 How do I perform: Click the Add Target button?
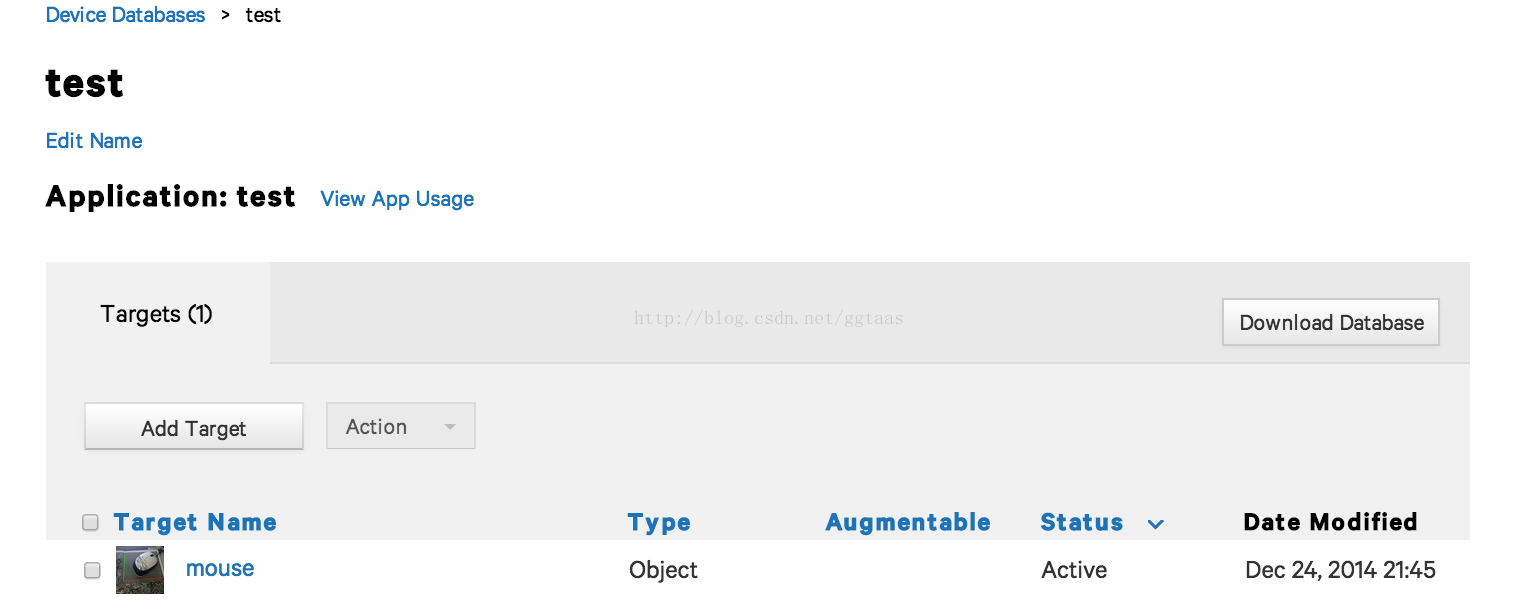194,427
